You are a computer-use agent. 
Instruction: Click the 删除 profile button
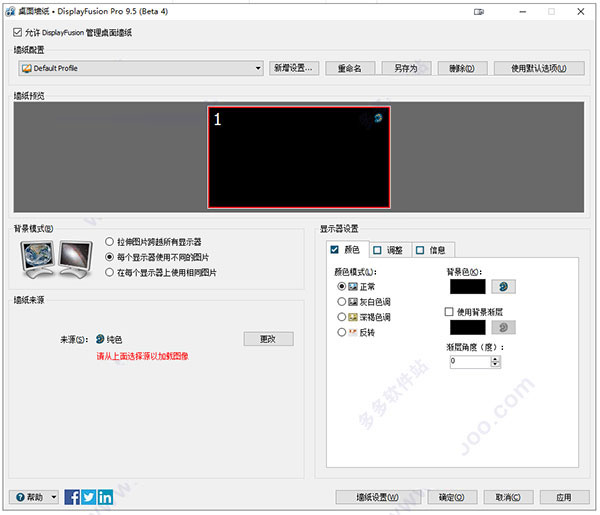462,68
